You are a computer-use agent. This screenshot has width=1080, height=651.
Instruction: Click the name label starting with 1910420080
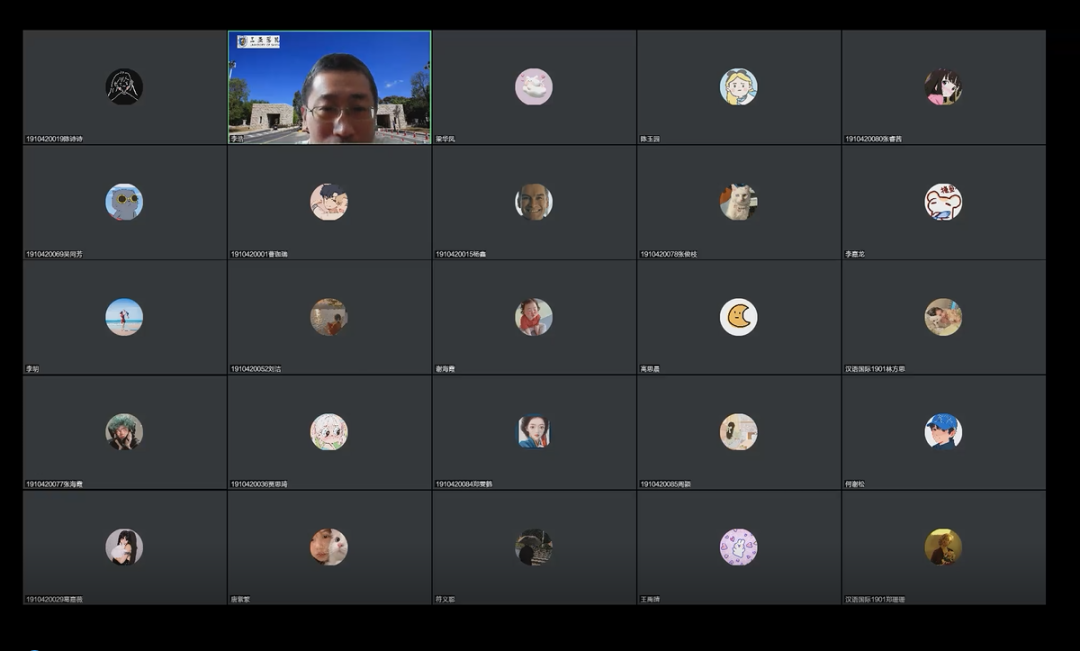pyautogui.click(x=873, y=139)
